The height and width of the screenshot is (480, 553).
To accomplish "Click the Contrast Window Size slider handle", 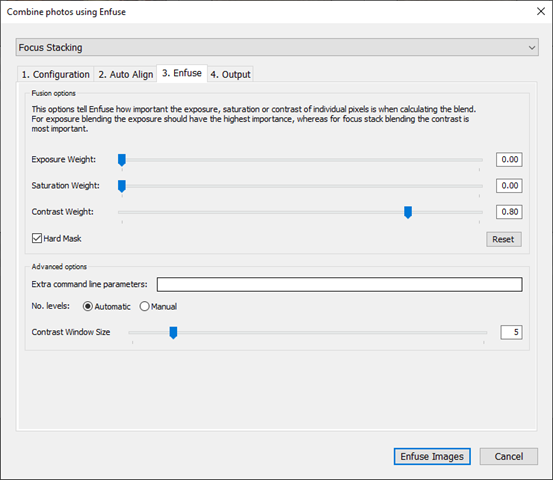I will (173, 333).
